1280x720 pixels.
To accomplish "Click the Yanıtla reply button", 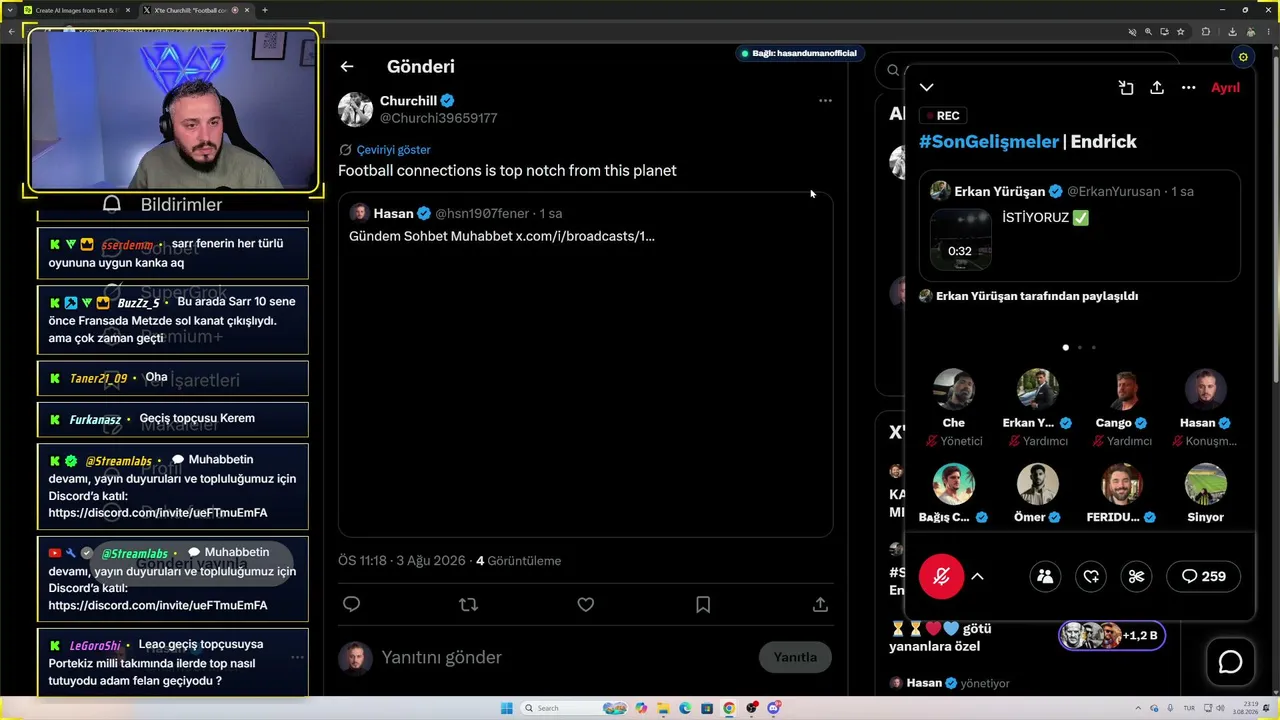I will (795, 657).
